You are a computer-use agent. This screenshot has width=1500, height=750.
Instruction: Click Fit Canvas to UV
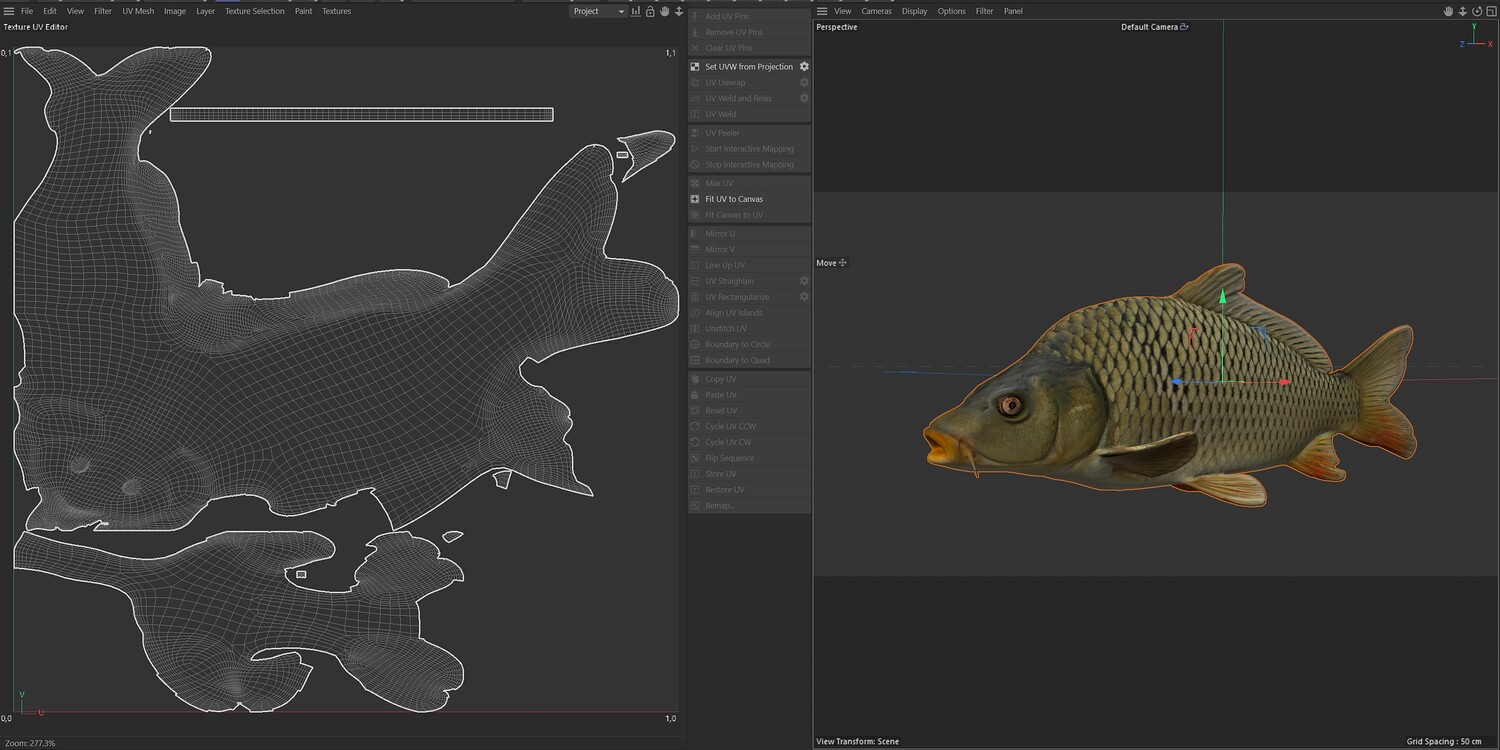750,215
